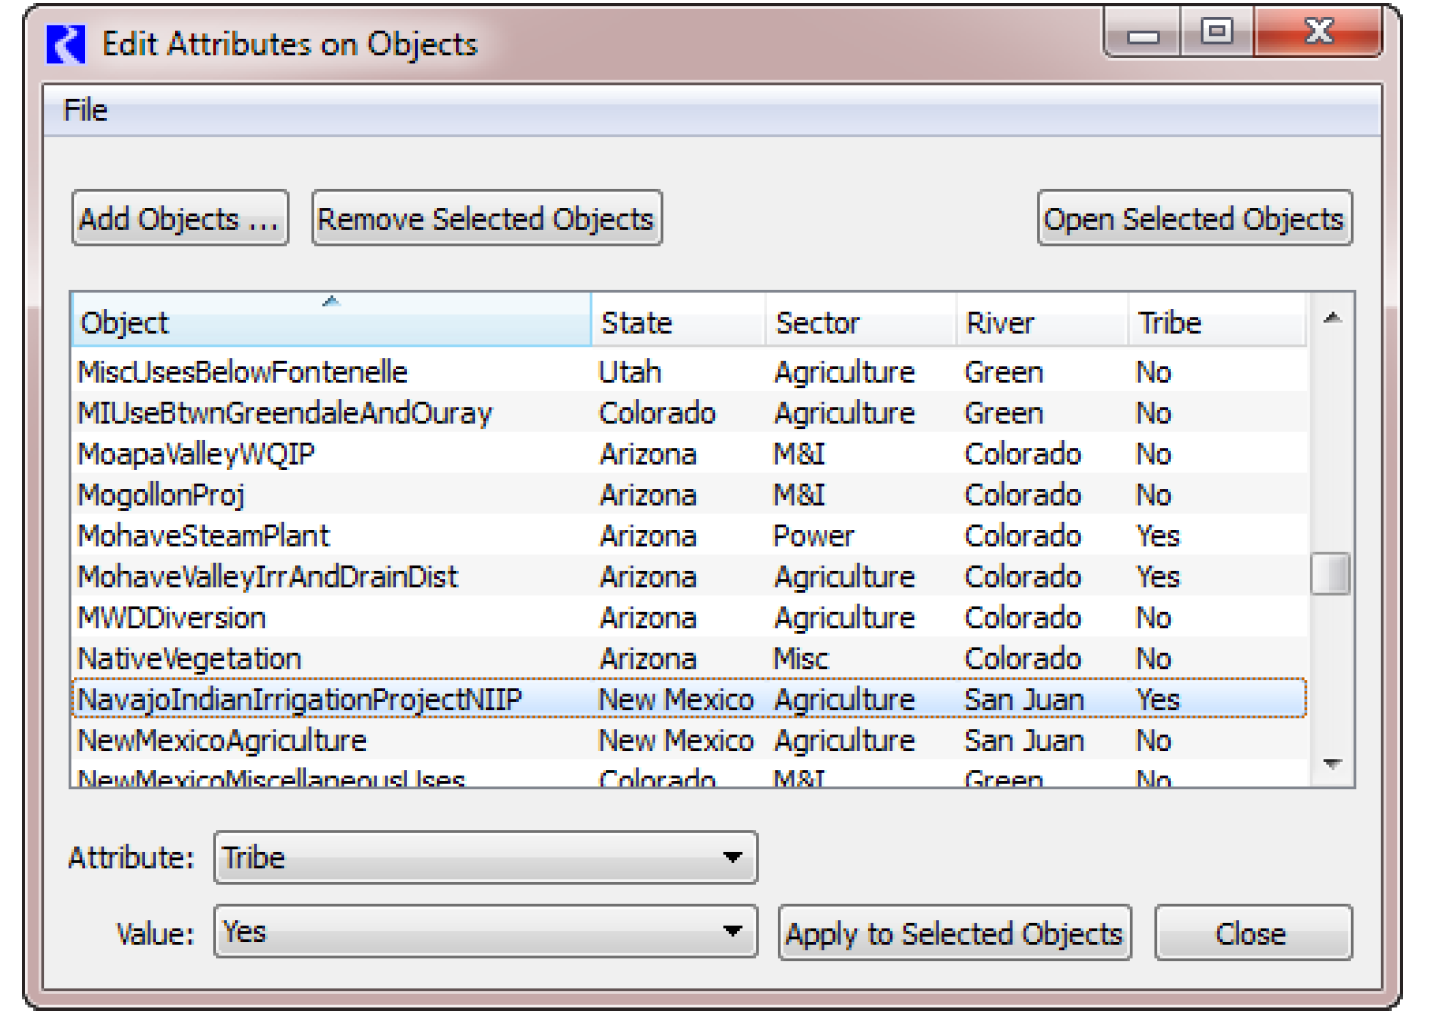Click the RiverWare app icon in title bar
The width and height of the screenshot is (1429, 1025).
(66, 45)
